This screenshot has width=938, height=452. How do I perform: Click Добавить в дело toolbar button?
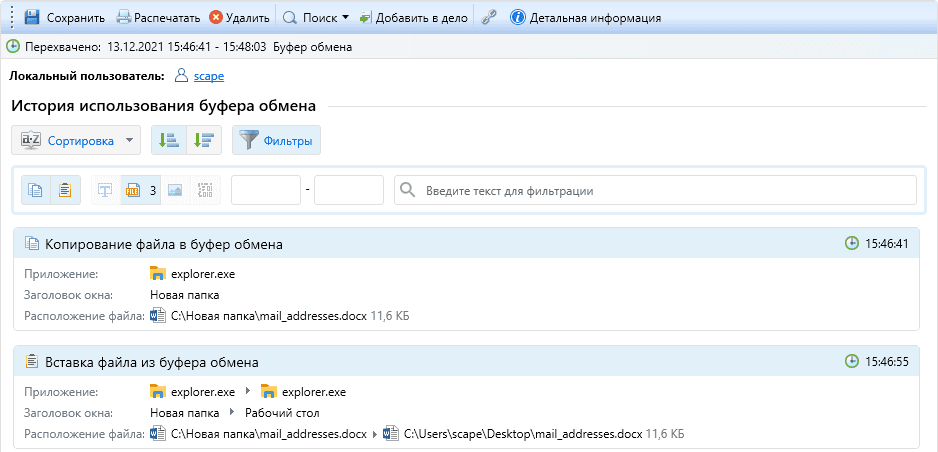tap(413, 18)
